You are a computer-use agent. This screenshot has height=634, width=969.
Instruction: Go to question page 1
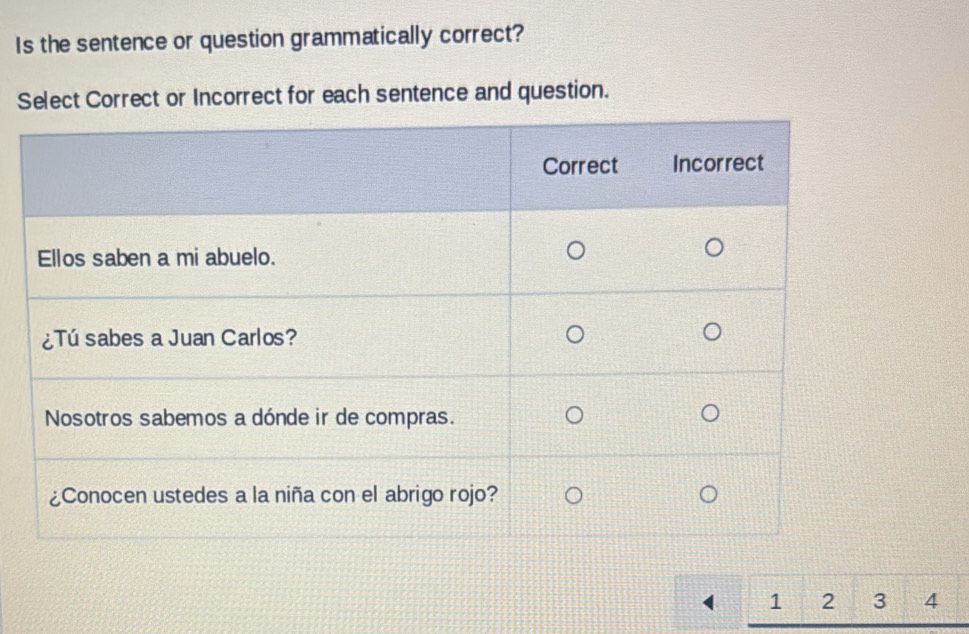click(775, 601)
